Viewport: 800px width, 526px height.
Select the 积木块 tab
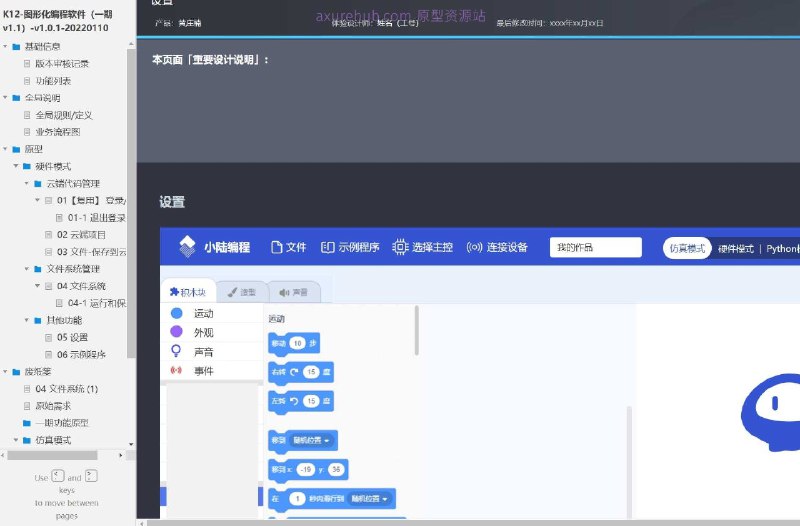click(188, 292)
